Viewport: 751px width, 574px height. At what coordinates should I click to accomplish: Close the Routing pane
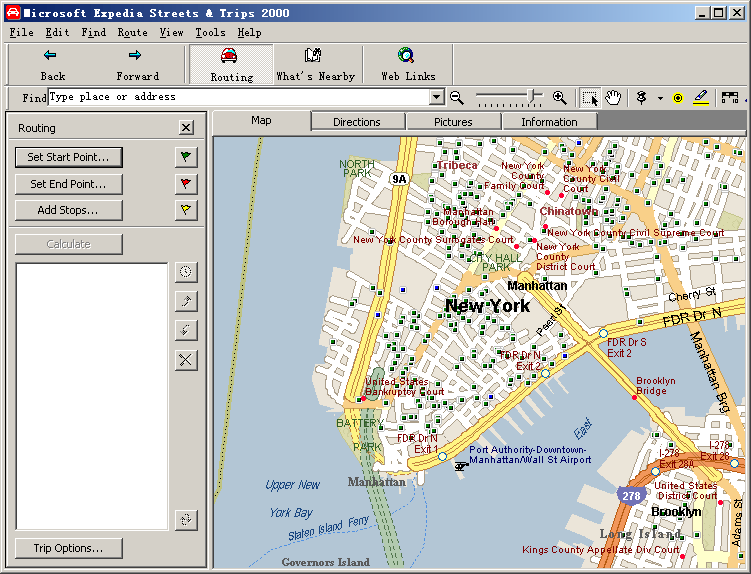(186, 127)
